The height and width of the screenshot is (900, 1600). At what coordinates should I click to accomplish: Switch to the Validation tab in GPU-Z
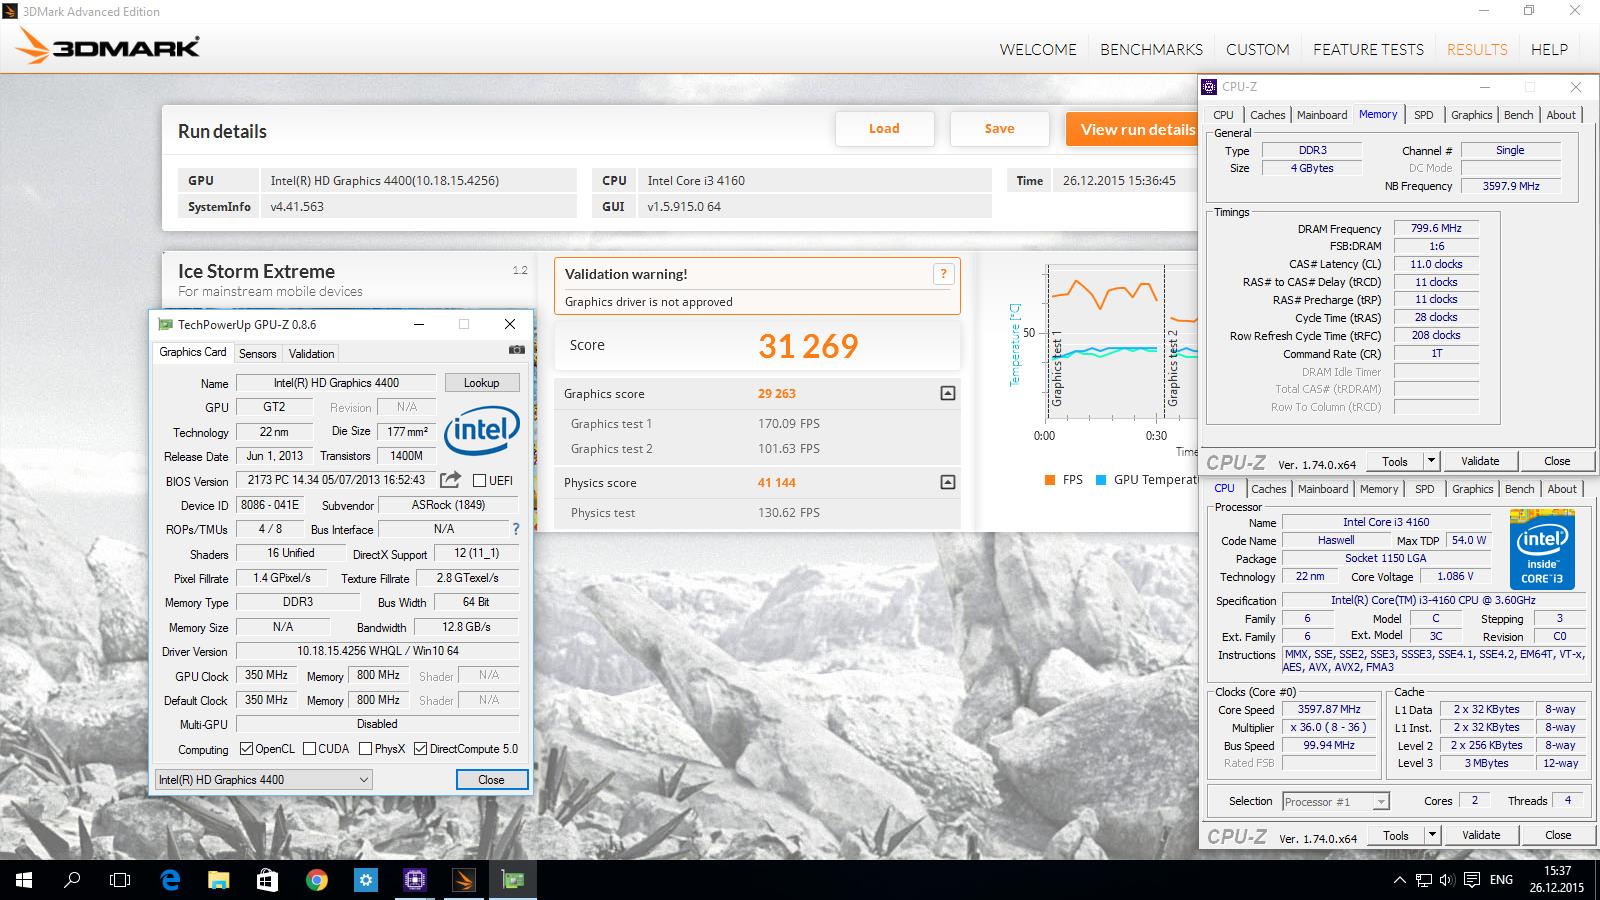click(x=311, y=353)
